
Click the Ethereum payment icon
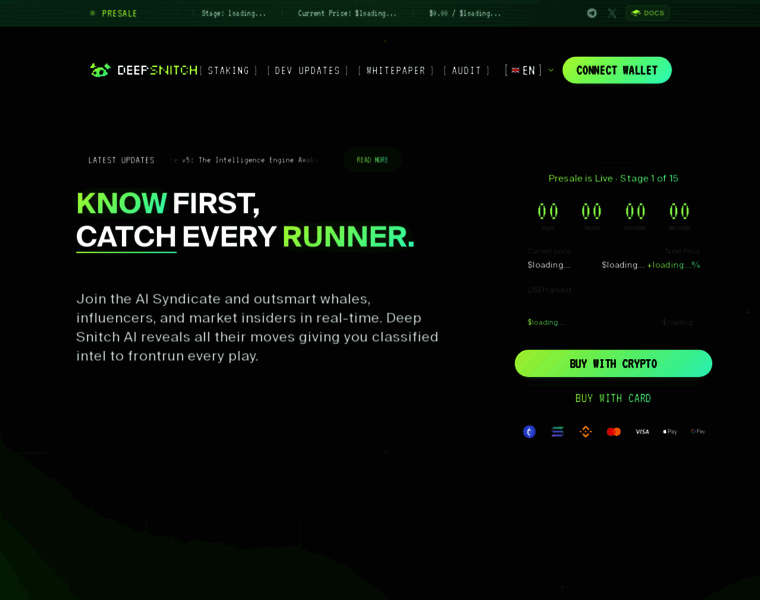click(529, 431)
